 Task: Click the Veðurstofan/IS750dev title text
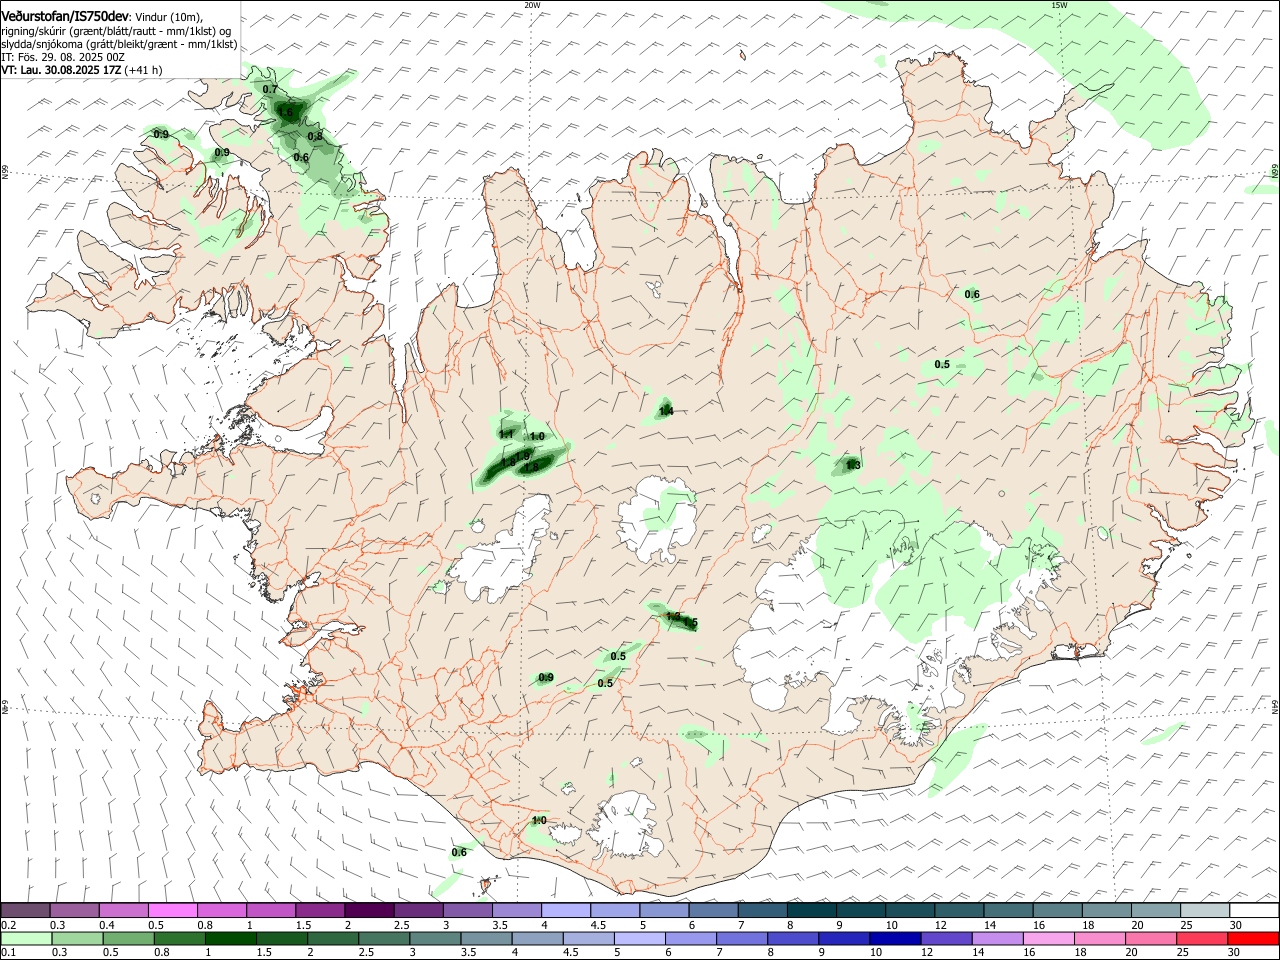(x=65, y=16)
